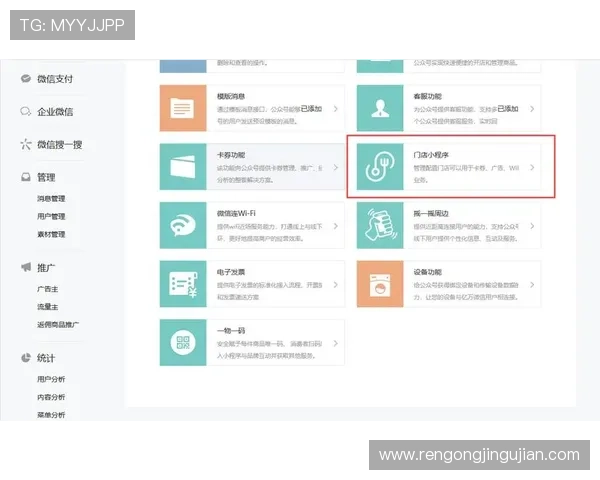Click the 模板消息 card title
The image size is (600, 480).
[231, 96]
